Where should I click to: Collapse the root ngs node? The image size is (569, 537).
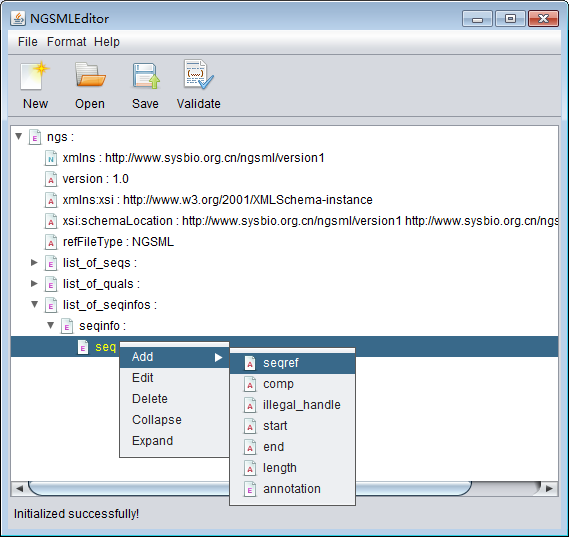click(x=19, y=136)
